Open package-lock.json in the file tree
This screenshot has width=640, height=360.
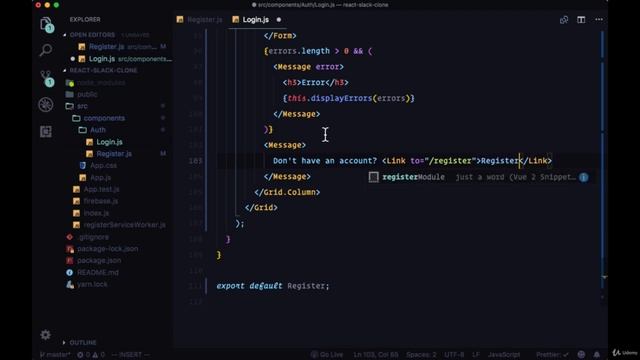coord(107,249)
